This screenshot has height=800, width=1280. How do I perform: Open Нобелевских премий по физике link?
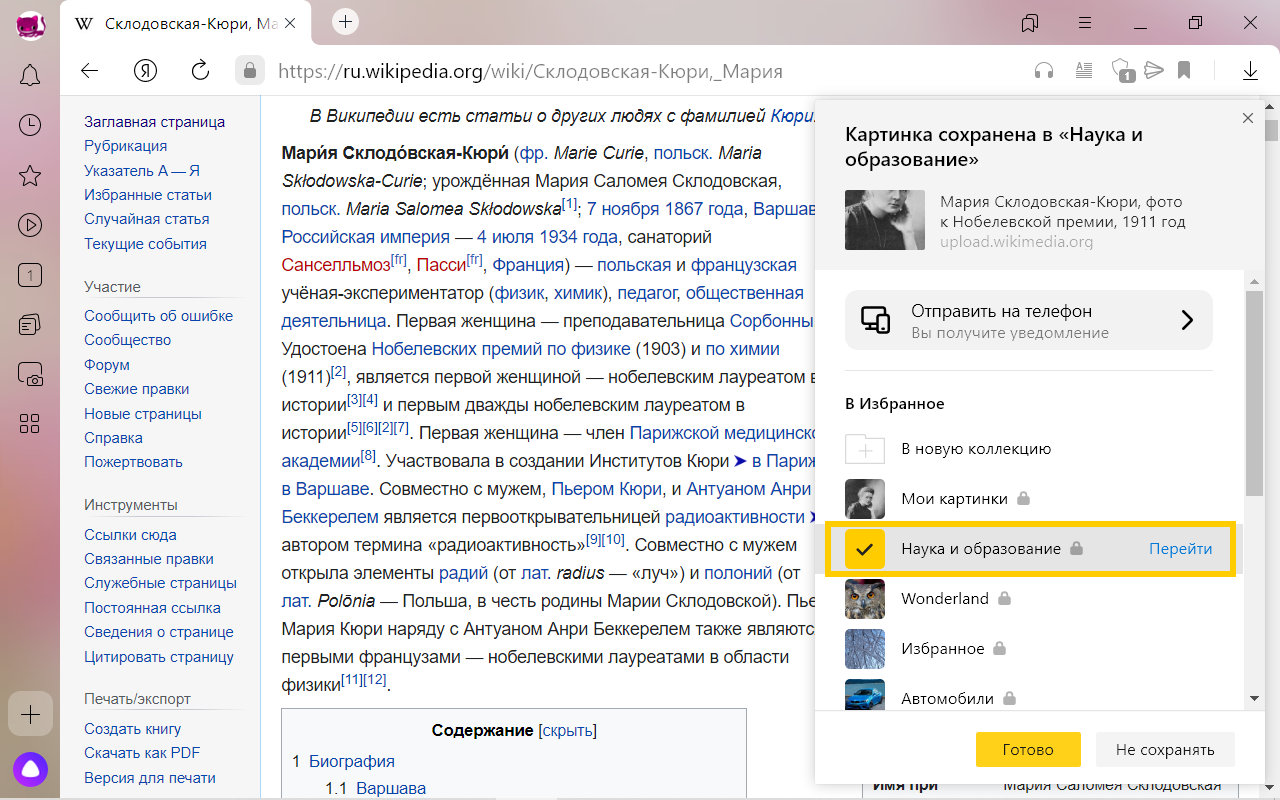click(501, 349)
